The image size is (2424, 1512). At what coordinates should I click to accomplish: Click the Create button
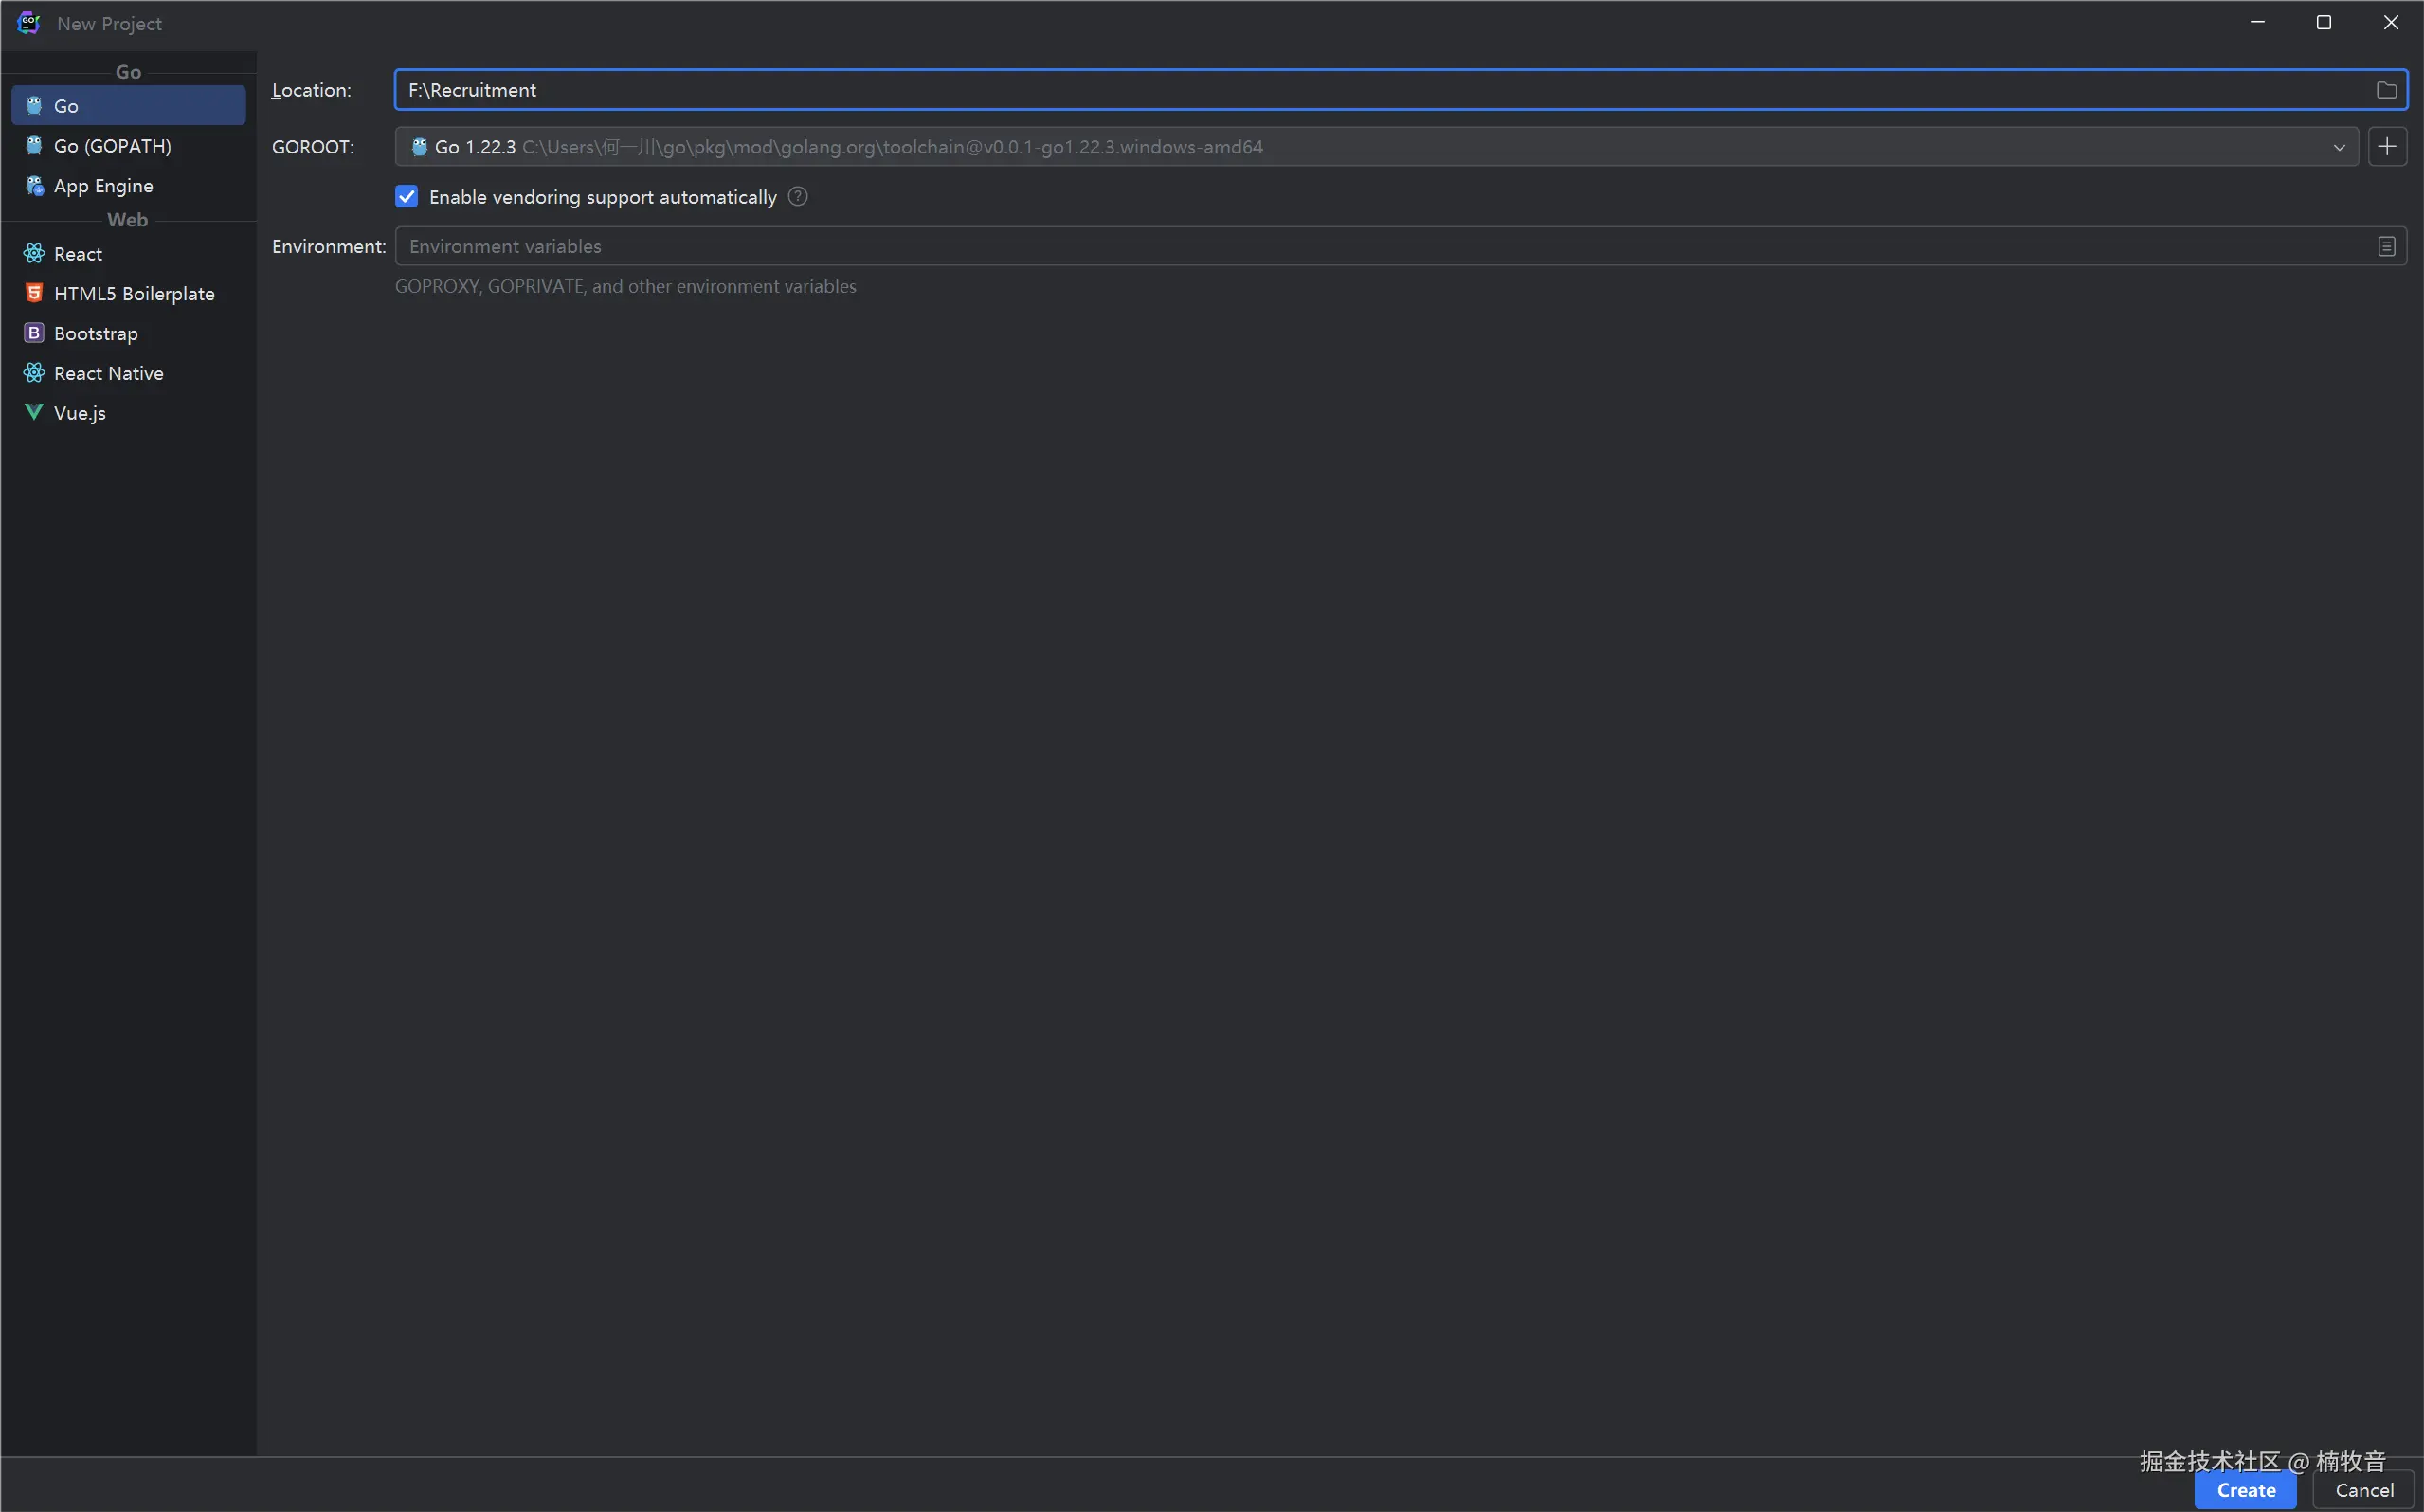coord(2245,1490)
